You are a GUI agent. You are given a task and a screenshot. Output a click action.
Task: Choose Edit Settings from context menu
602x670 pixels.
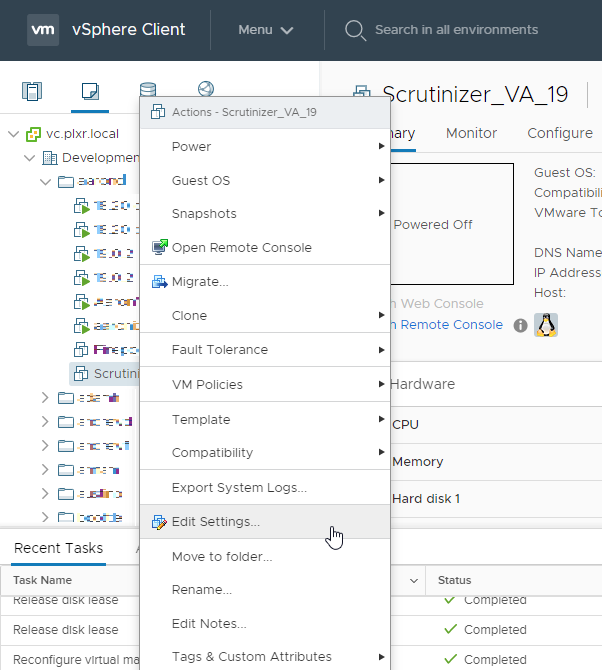[215, 521]
